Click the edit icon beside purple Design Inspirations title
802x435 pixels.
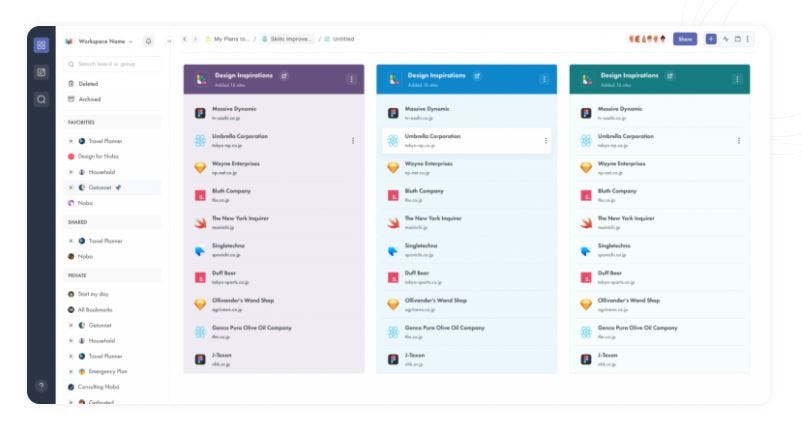284,76
